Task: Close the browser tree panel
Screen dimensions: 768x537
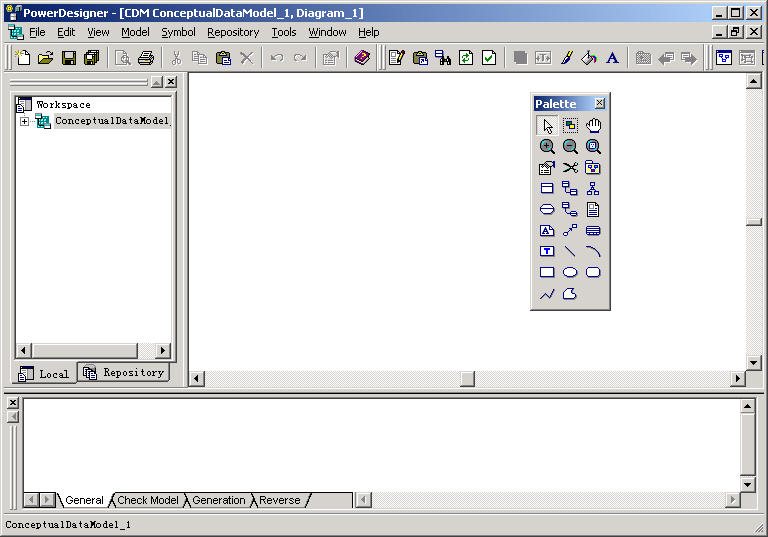Action: click(x=170, y=82)
